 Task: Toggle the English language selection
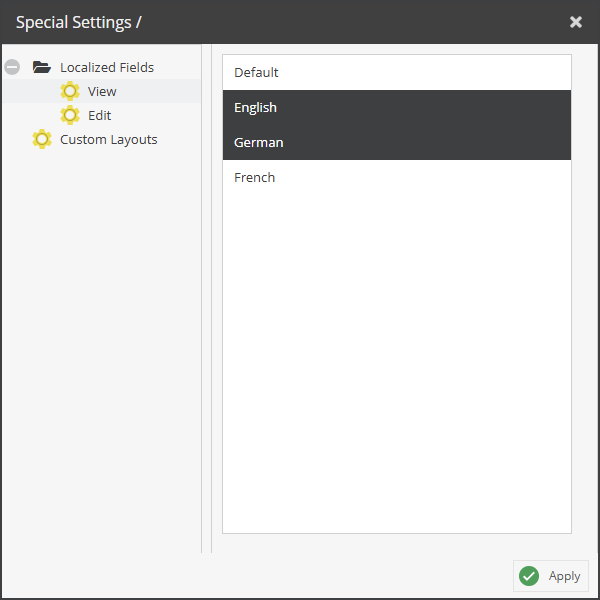click(397, 108)
